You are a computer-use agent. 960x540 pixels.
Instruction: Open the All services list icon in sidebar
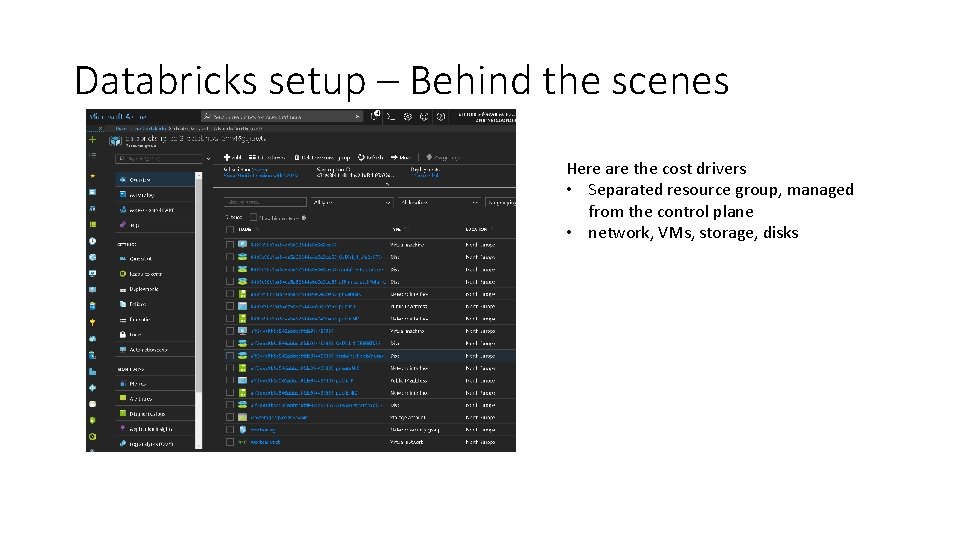pyautogui.click(x=92, y=155)
